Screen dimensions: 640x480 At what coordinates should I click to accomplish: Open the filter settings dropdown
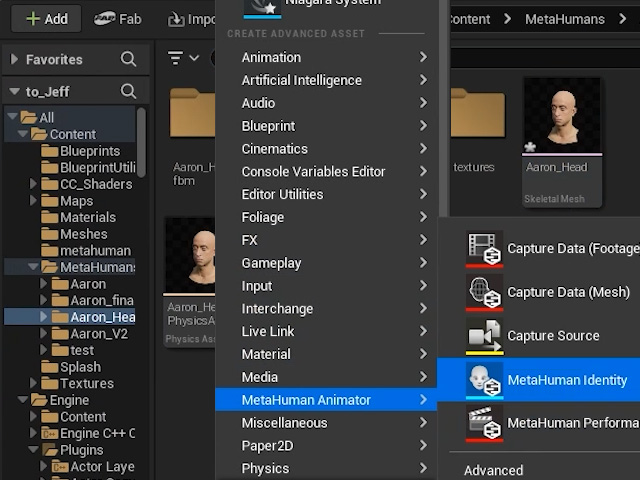(183, 58)
